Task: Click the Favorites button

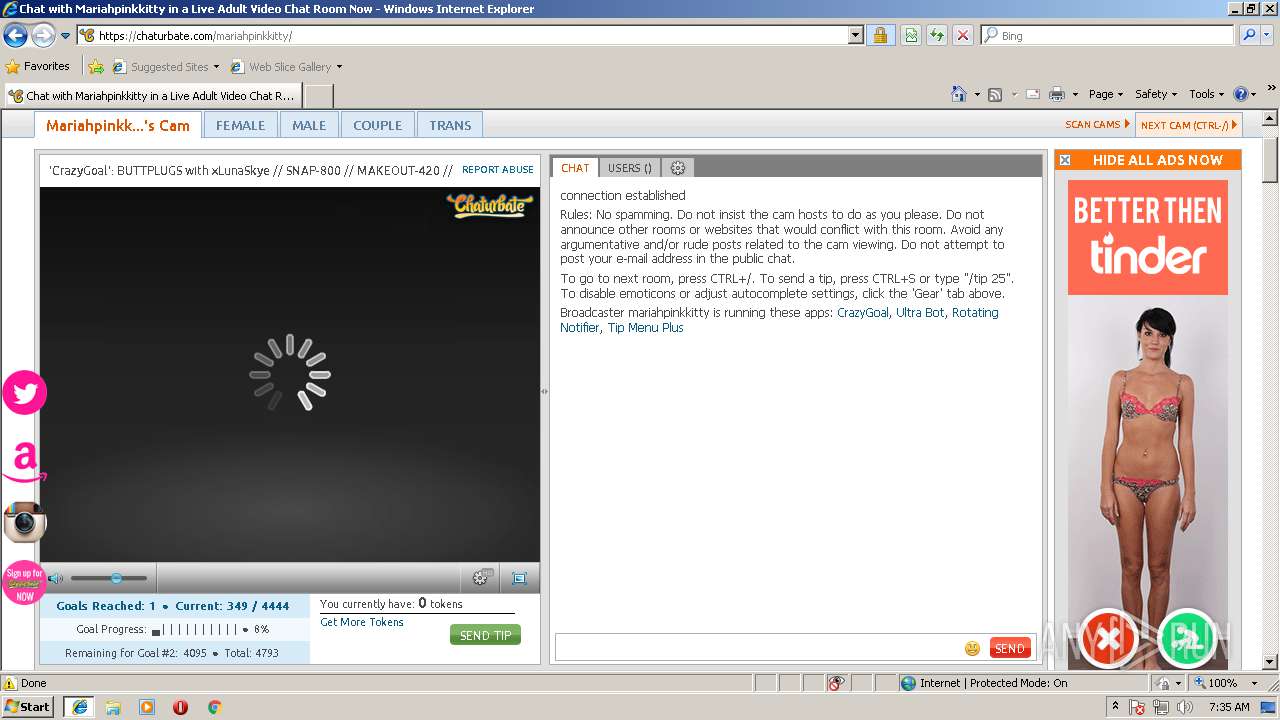Action: coord(38,67)
